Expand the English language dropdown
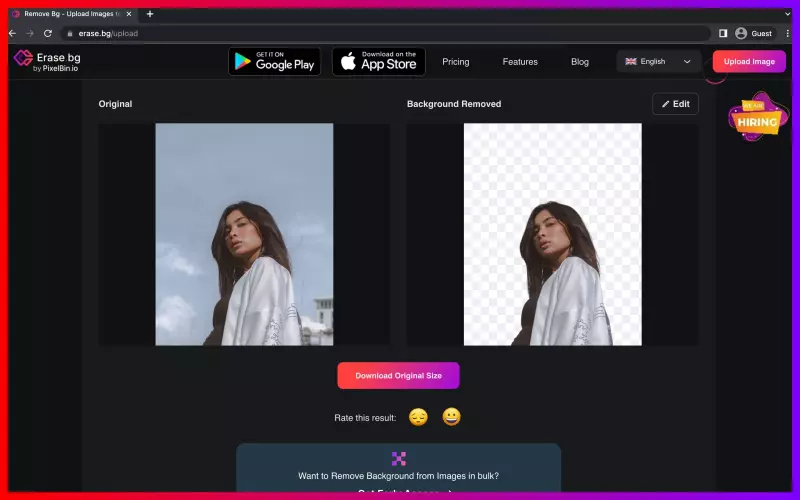Screen dimensions: 800x500 tap(658, 61)
